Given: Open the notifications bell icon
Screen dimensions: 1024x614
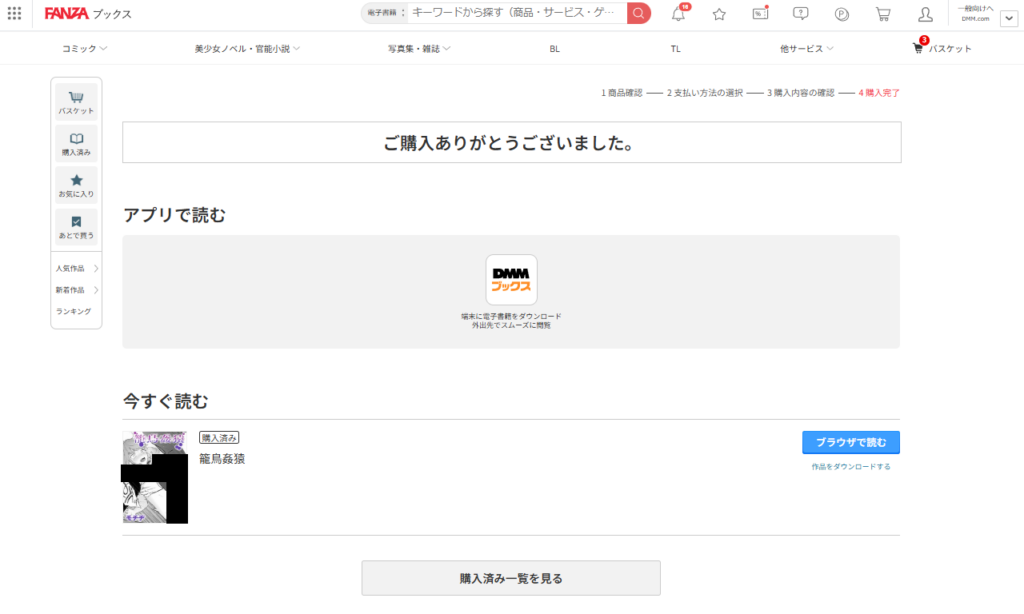Looking at the screenshot, I should point(679,13).
